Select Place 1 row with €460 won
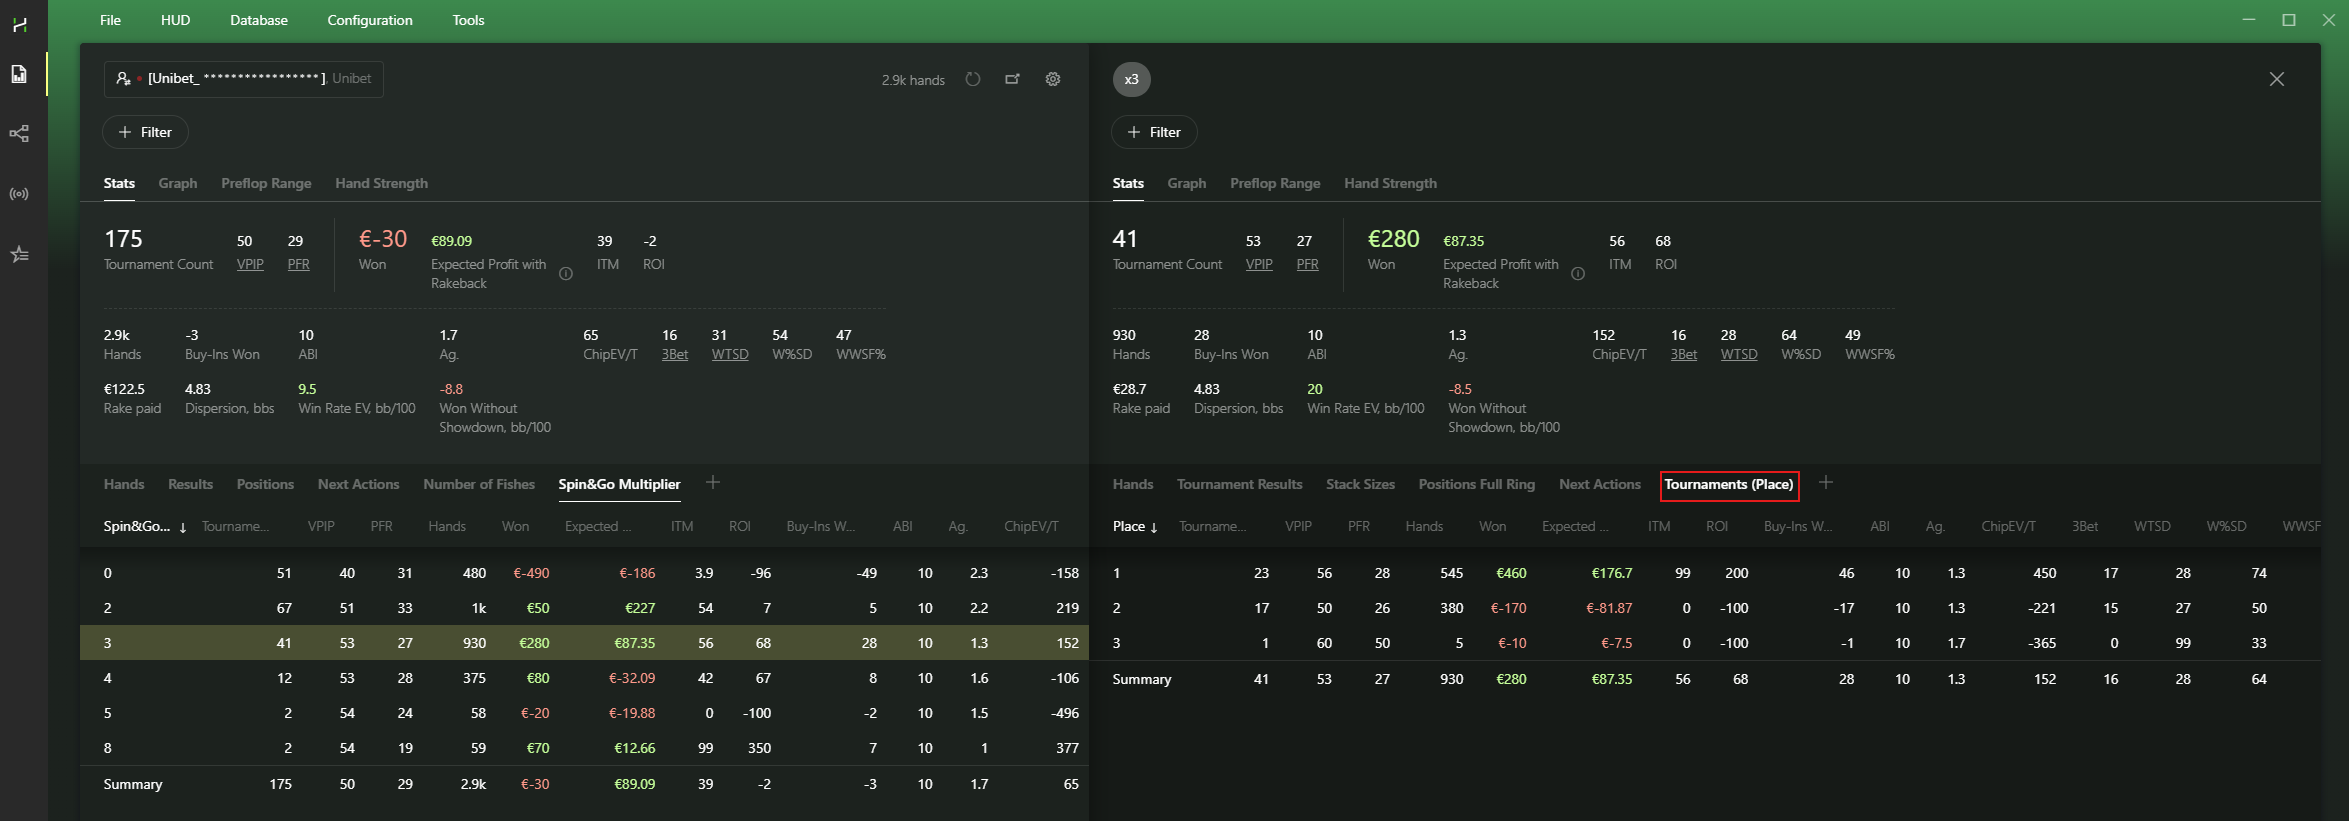This screenshot has width=2349, height=821. [x=1705, y=573]
